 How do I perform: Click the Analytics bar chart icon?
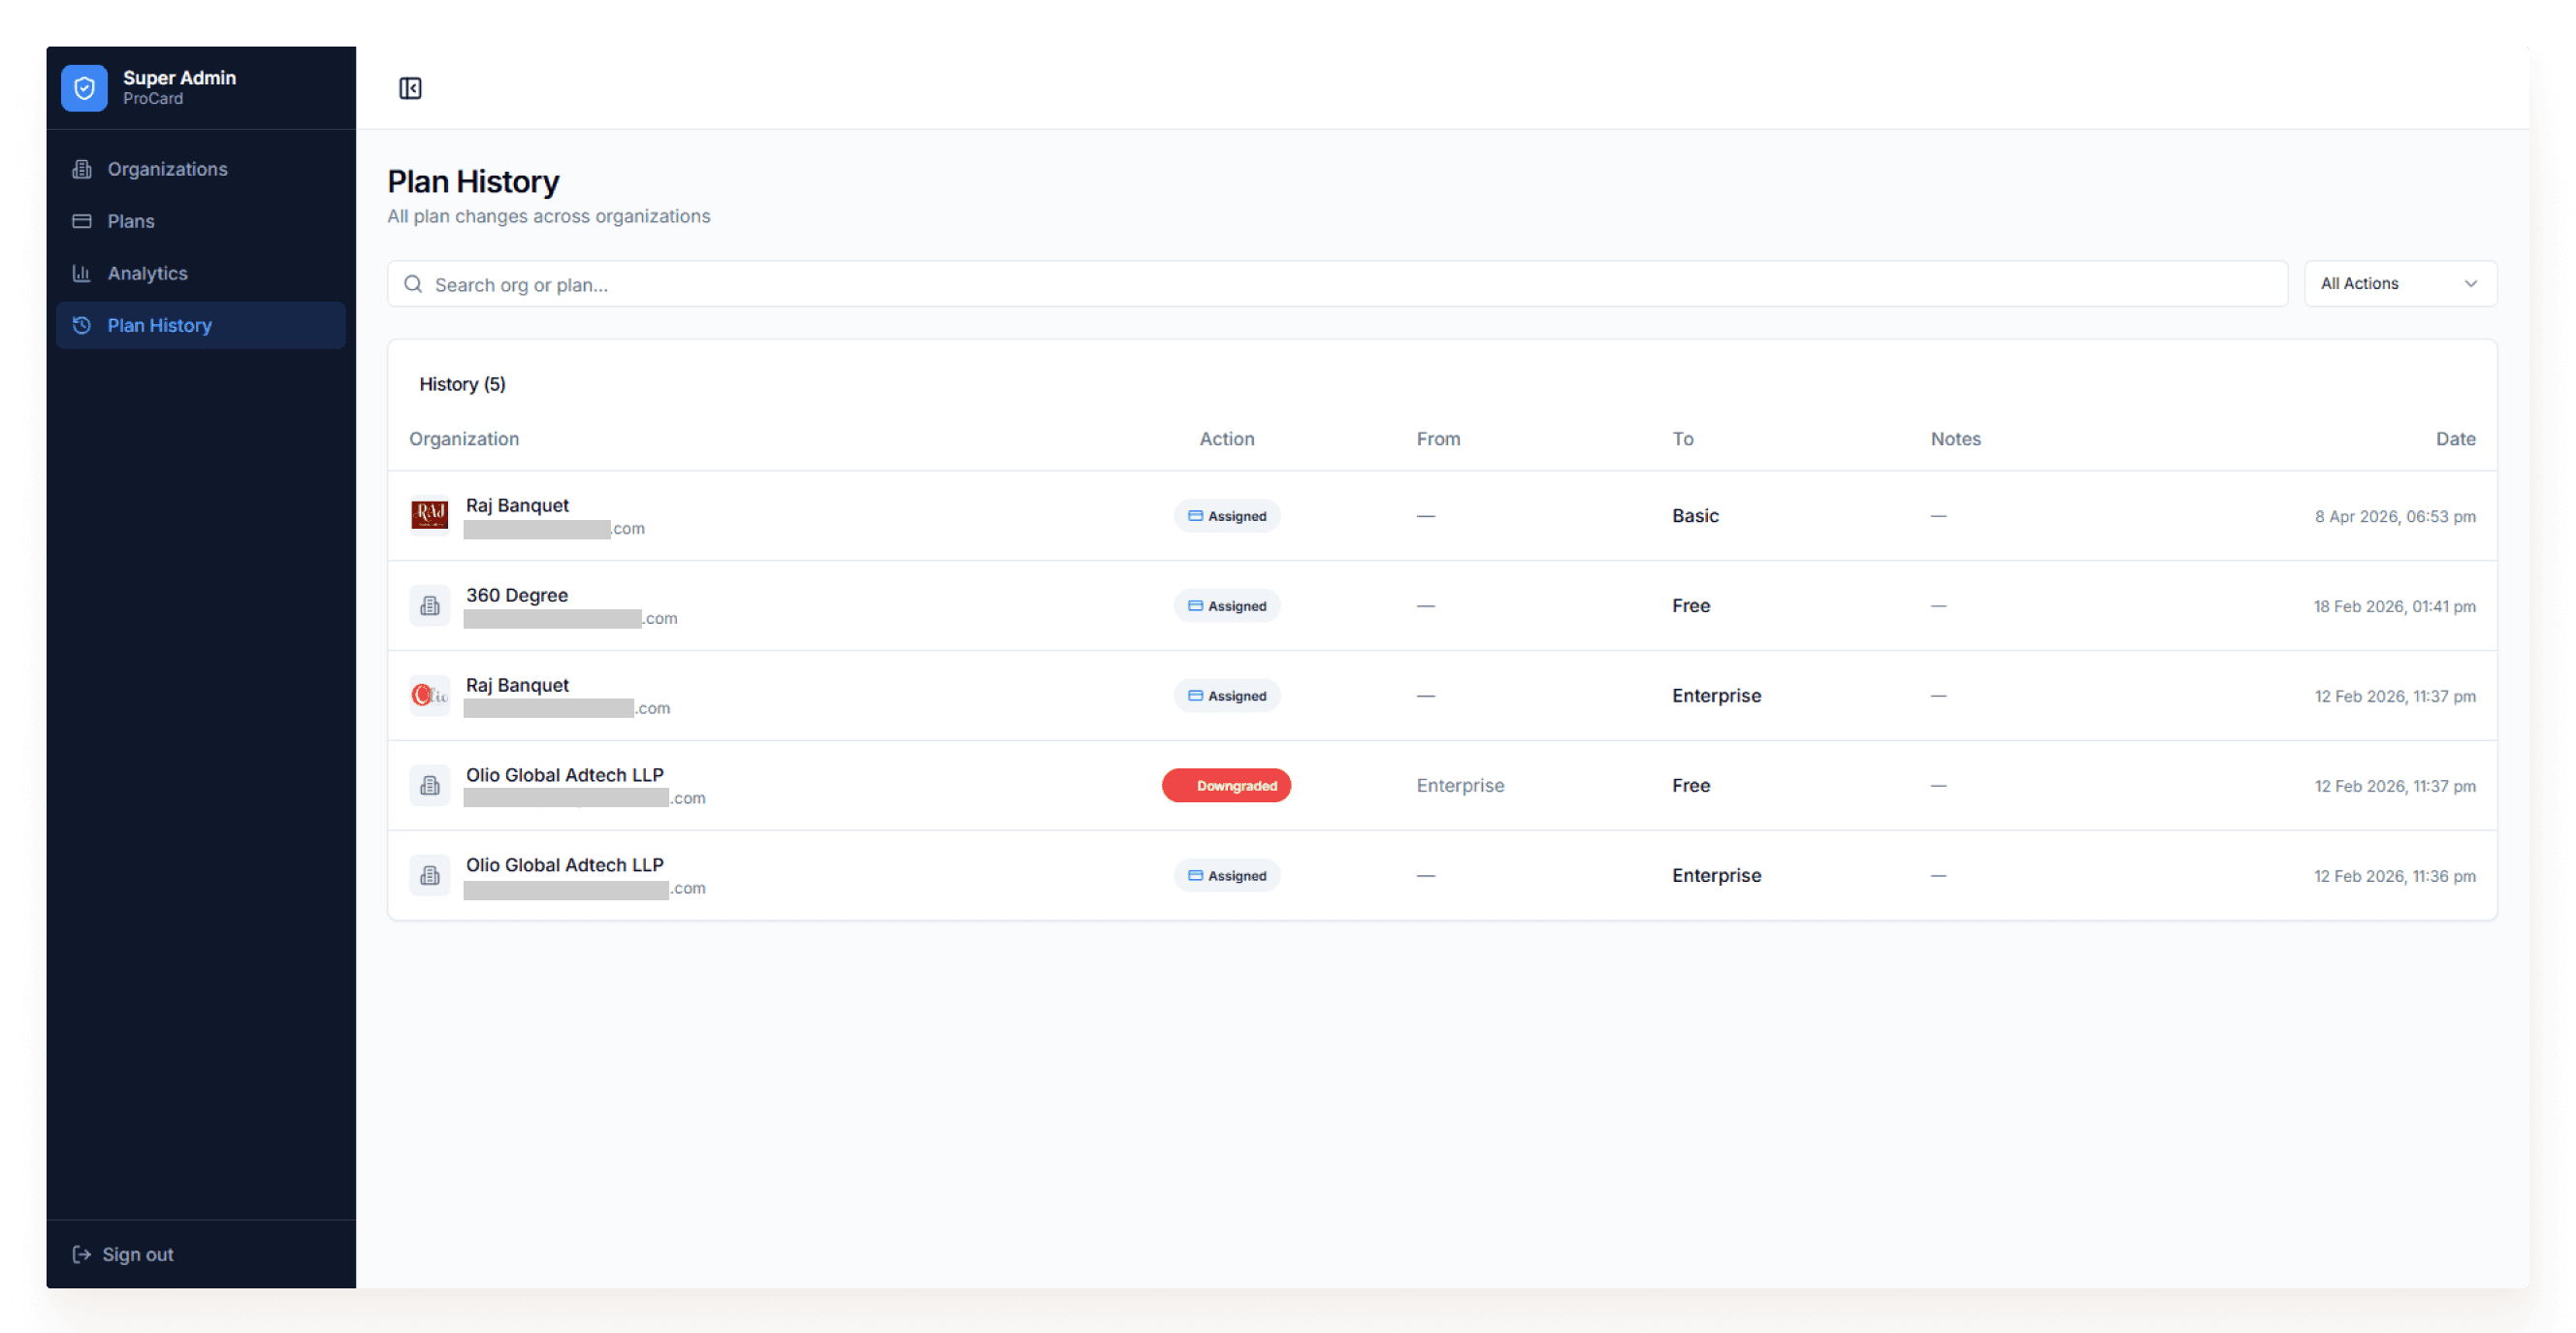82,273
